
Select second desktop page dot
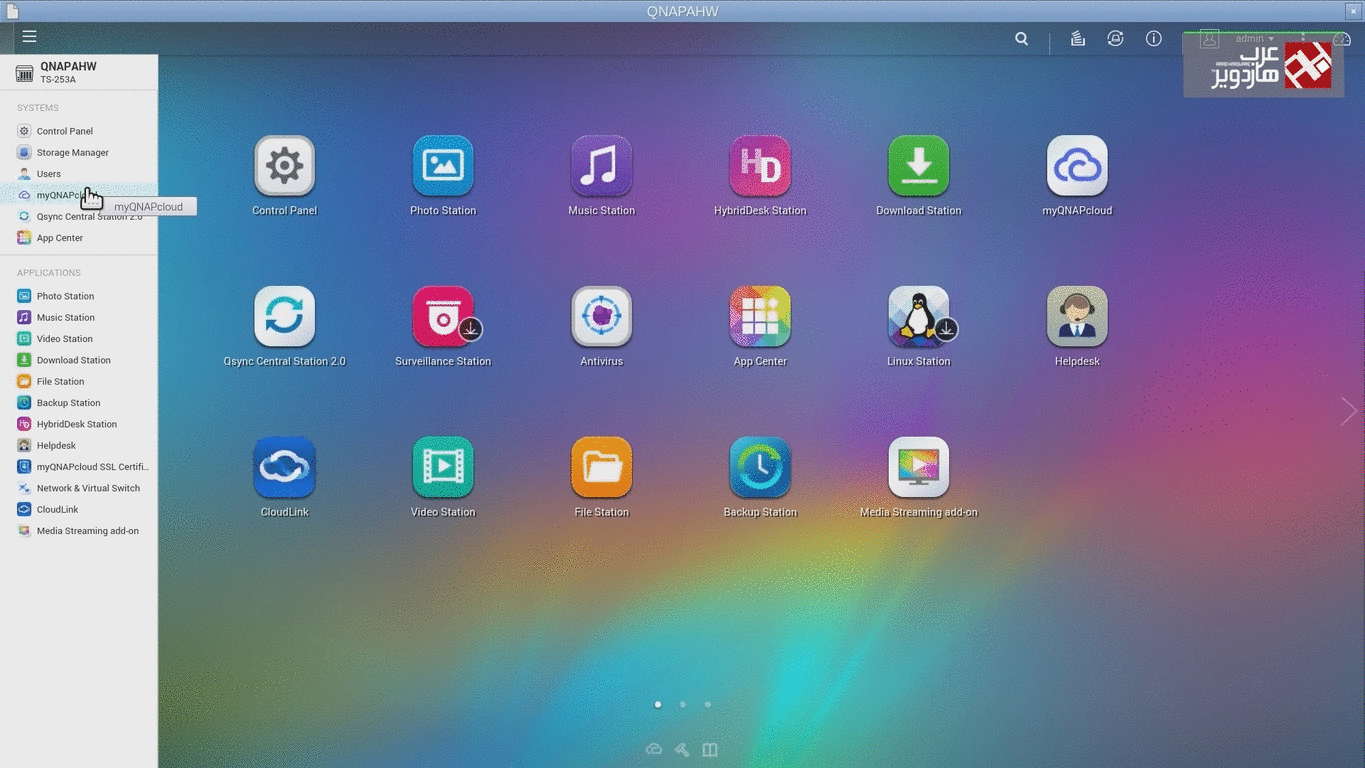tap(683, 704)
